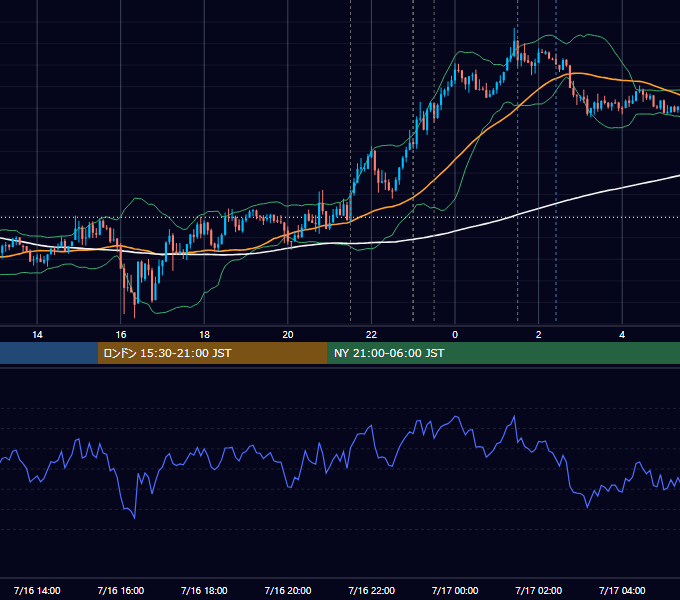Click hour label 18 on price chart axis
This screenshot has height=600, width=680.
204,335
